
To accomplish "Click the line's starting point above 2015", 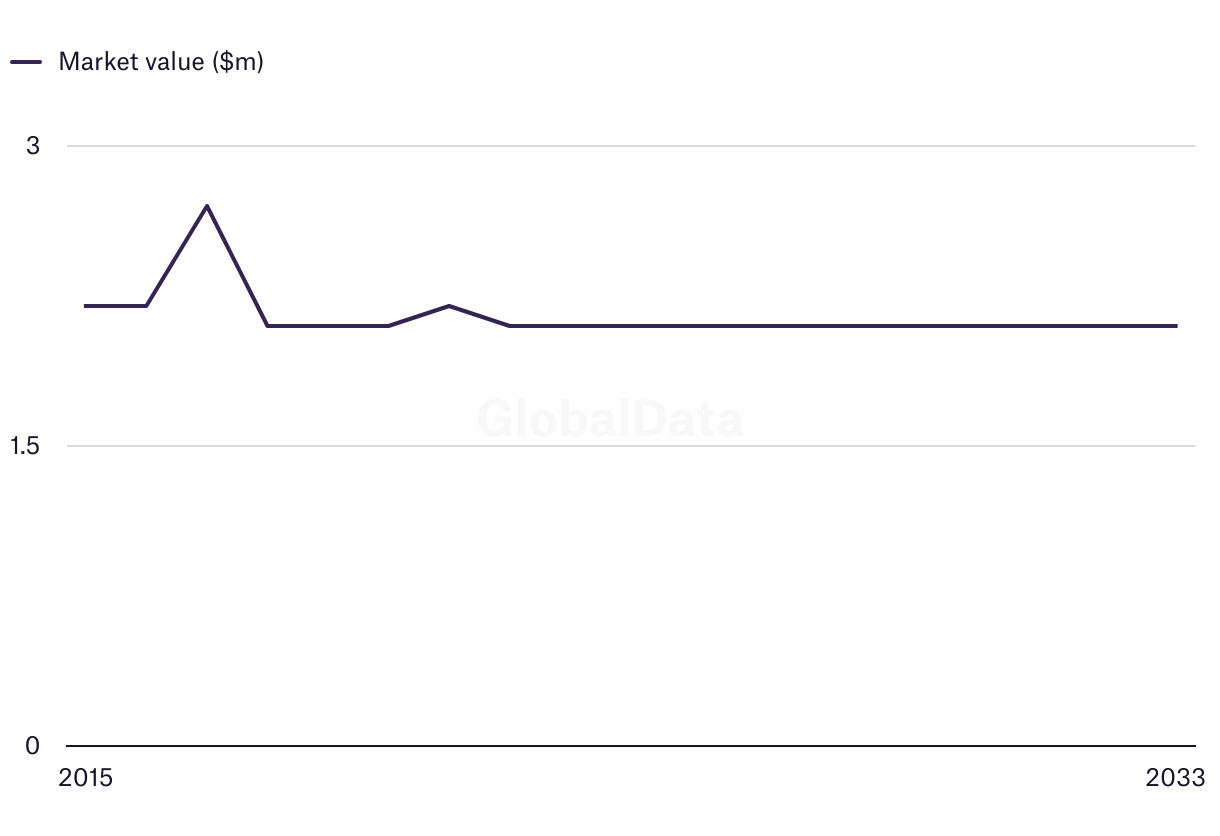I will click(86, 306).
